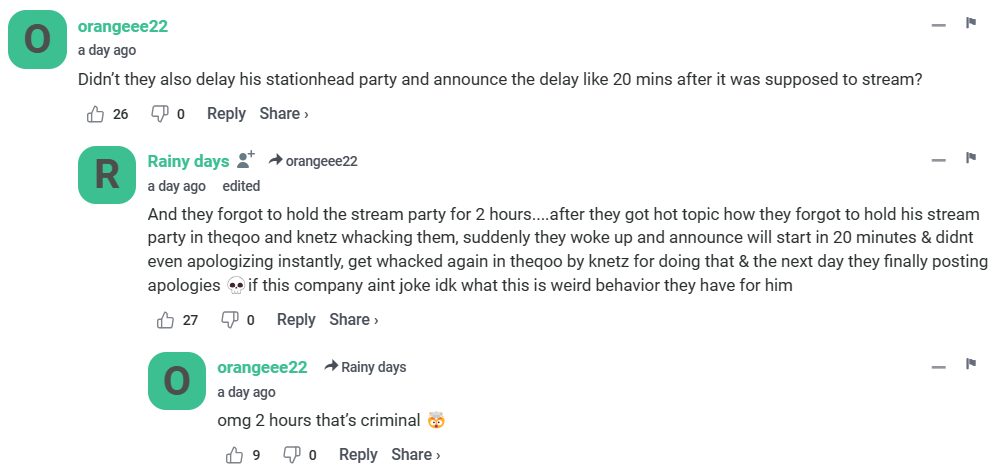This screenshot has width=998, height=472.
Task: Flag orangeee22's top comment
Action: pos(970,23)
